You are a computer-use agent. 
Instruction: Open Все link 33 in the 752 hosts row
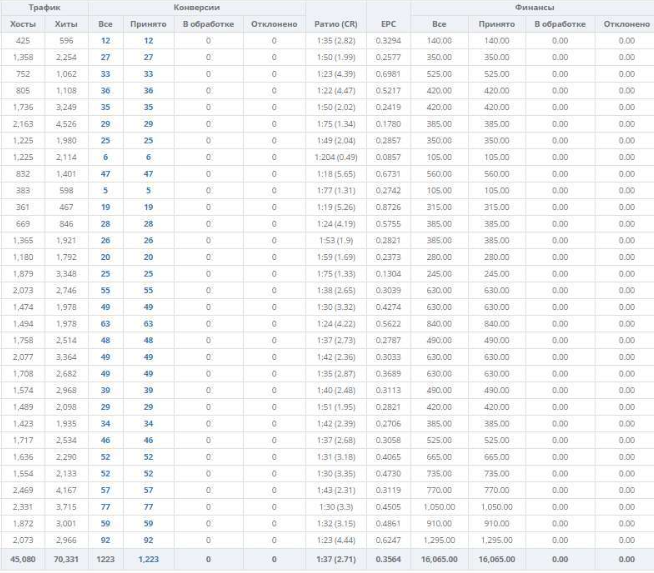(x=106, y=74)
